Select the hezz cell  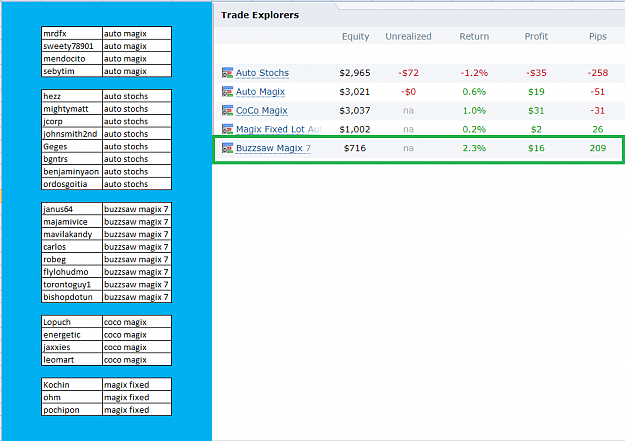(72, 96)
